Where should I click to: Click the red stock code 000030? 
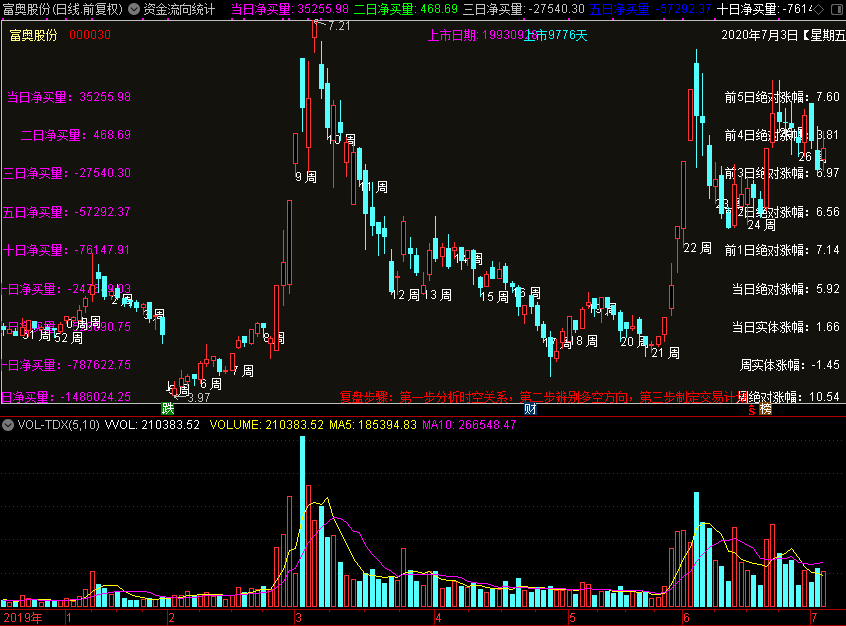point(90,35)
